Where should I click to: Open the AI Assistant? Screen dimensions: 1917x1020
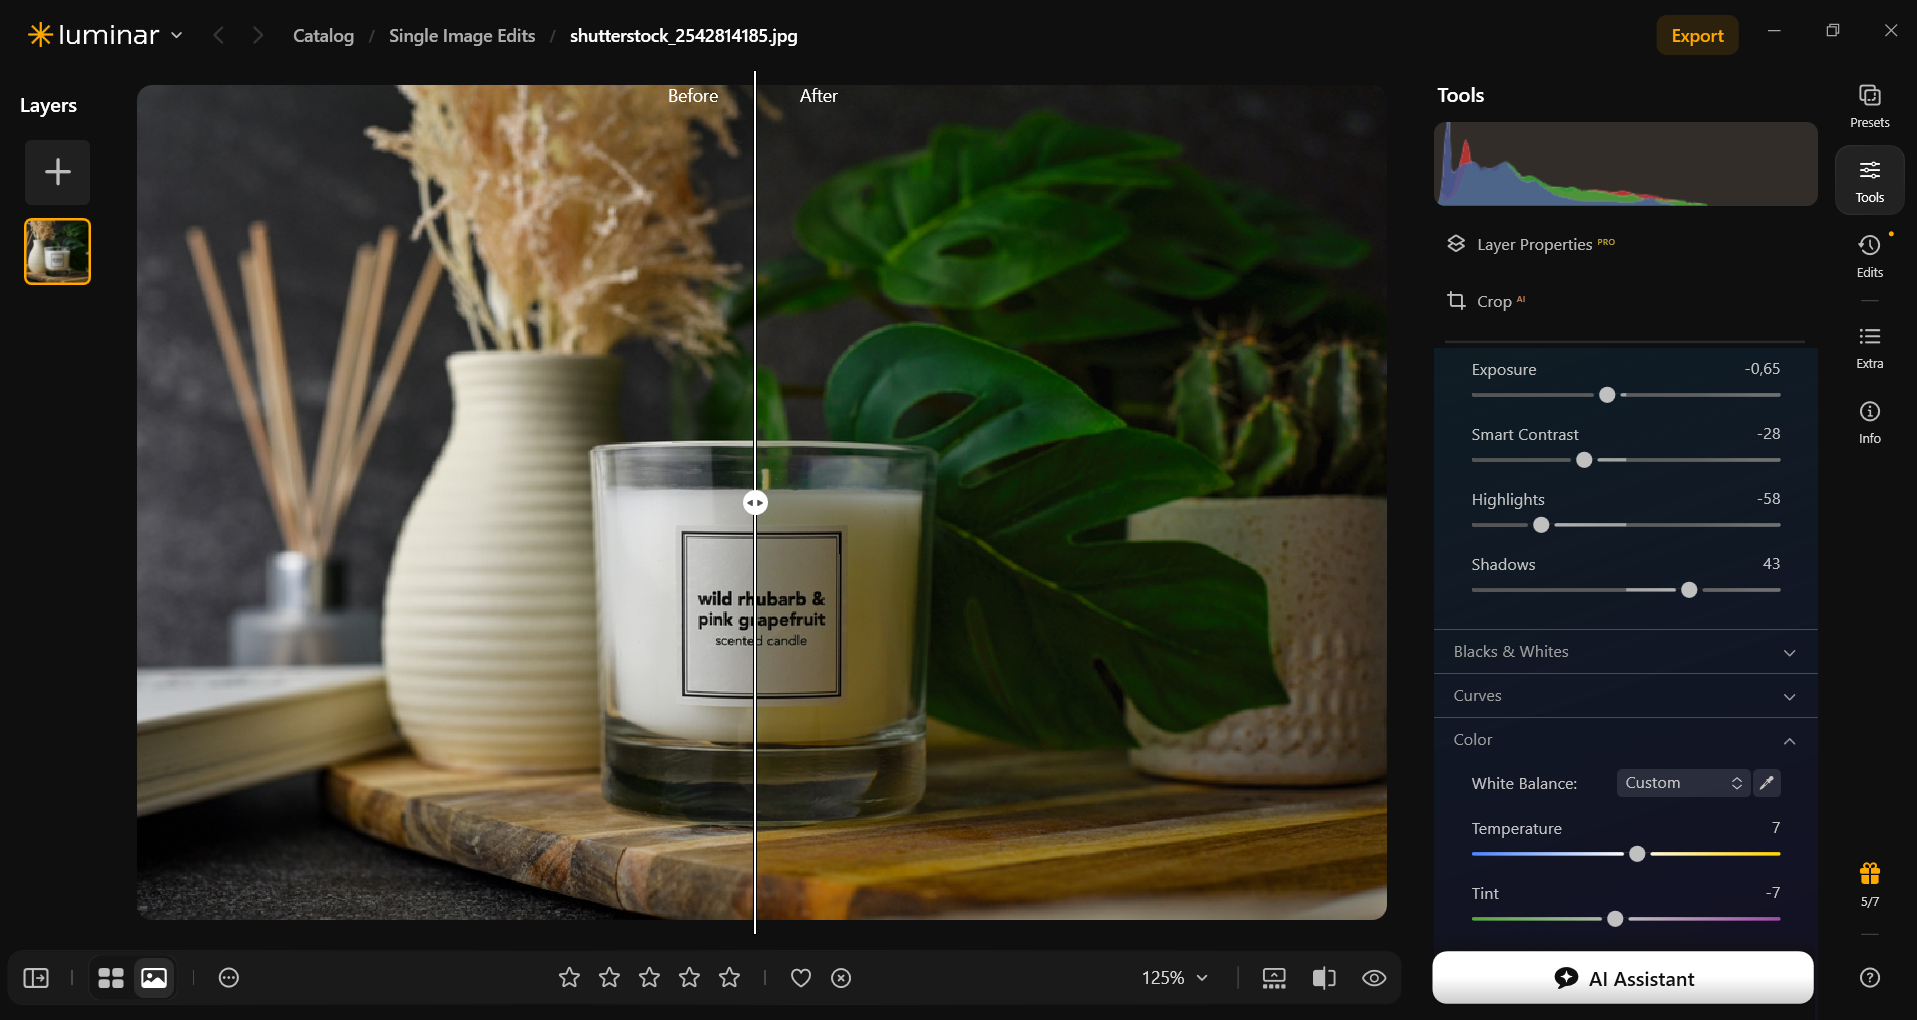[1623, 978]
